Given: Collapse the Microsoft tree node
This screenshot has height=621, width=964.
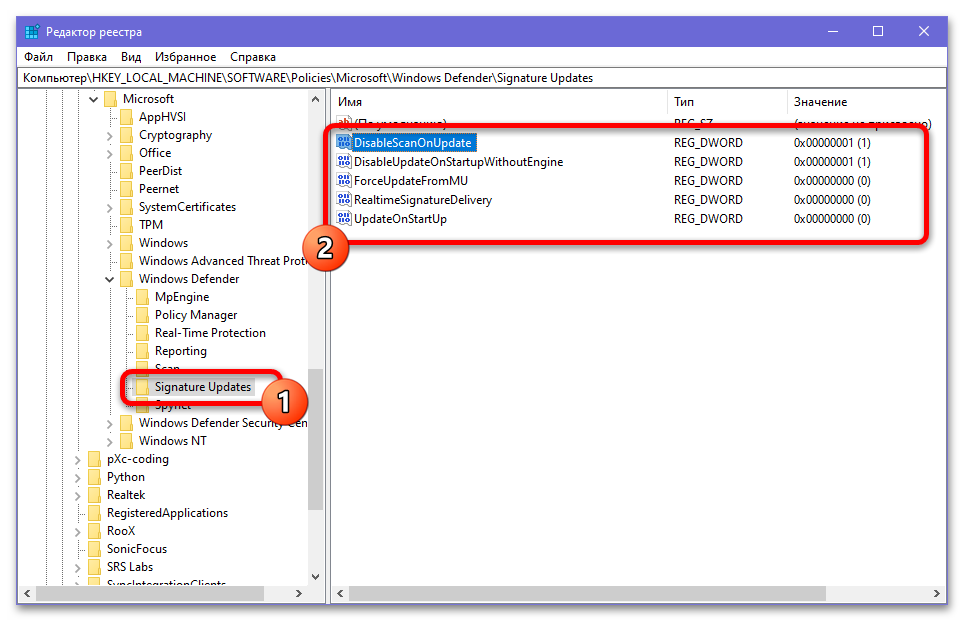Looking at the screenshot, I should [93, 99].
